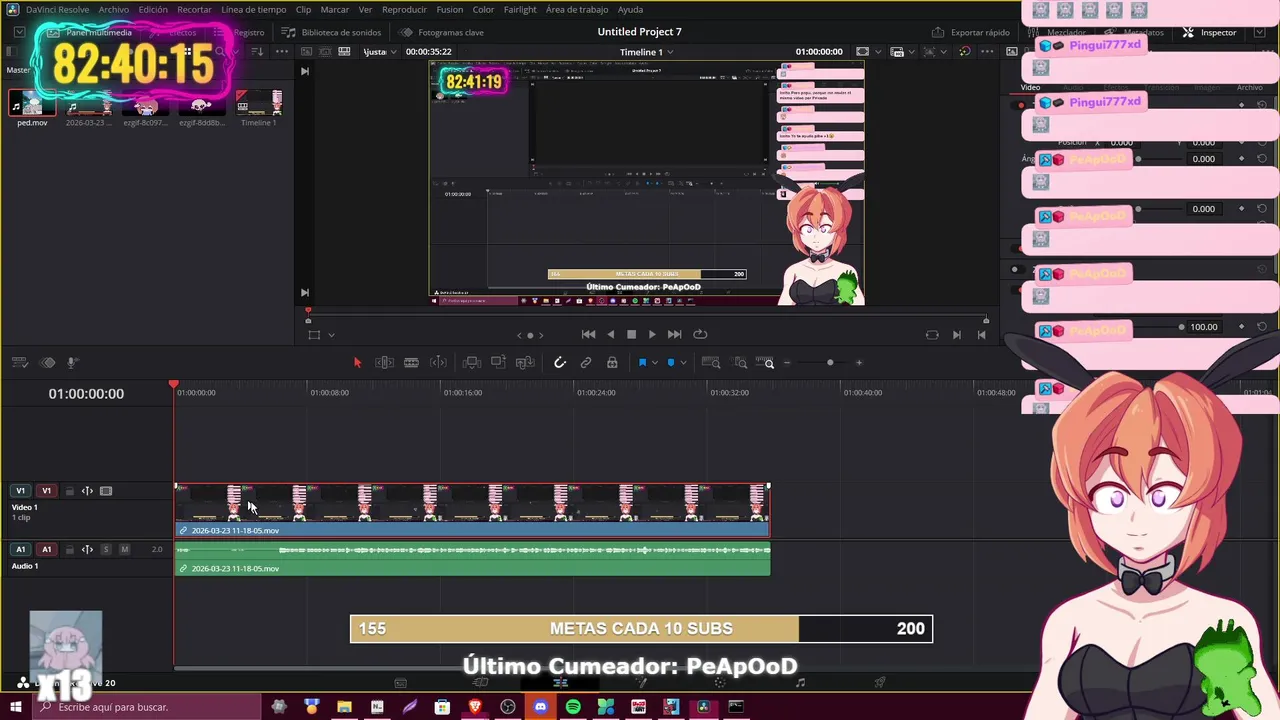Open Spotify from the taskbar
This screenshot has width=1280, height=720.
(x=573, y=707)
